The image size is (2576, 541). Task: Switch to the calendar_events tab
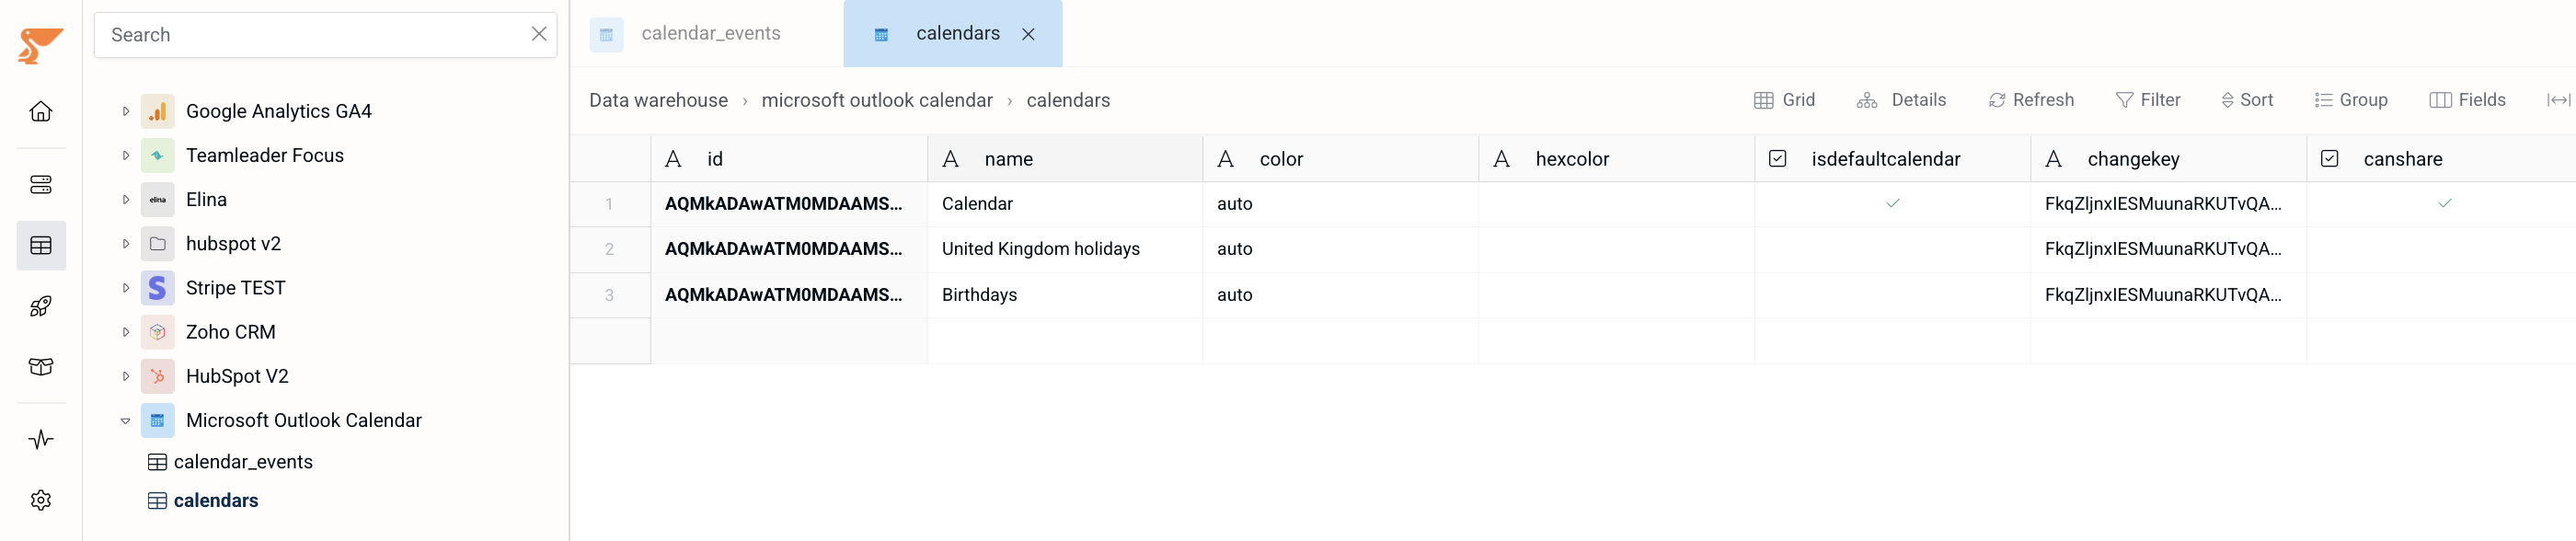click(x=710, y=34)
